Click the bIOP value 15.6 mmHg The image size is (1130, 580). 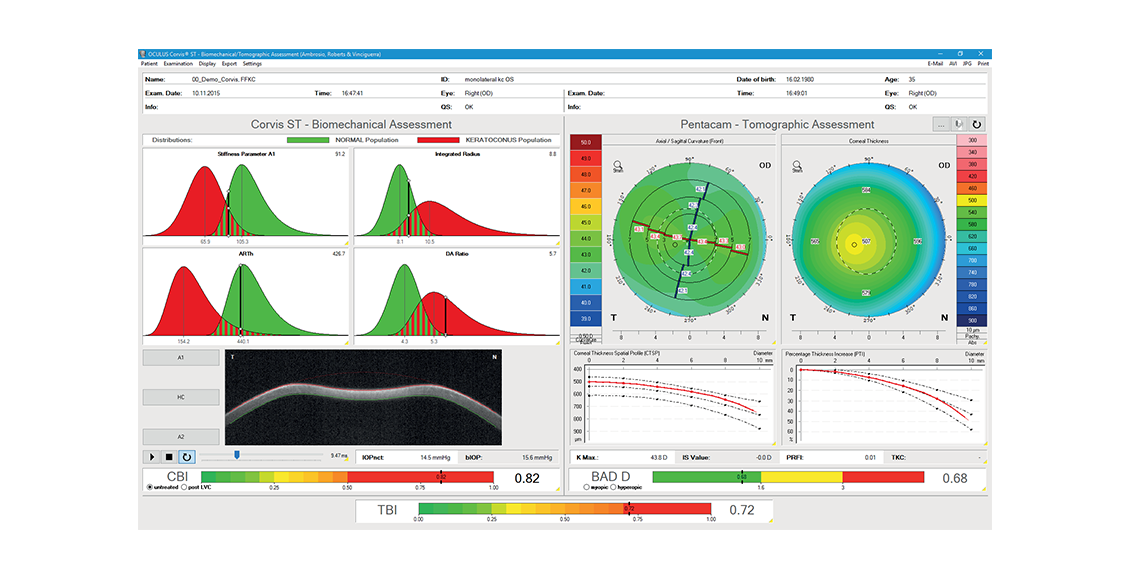[x=537, y=458]
